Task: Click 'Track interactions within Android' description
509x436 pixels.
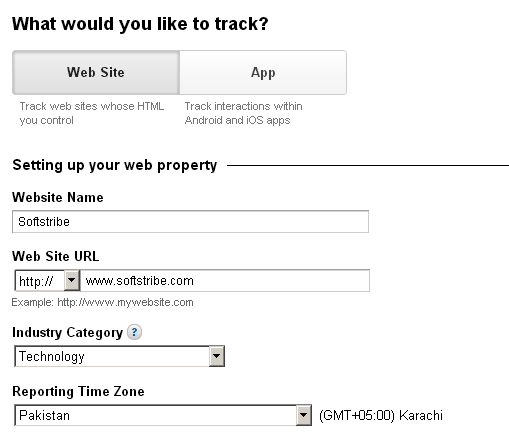Action: [244, 113]
